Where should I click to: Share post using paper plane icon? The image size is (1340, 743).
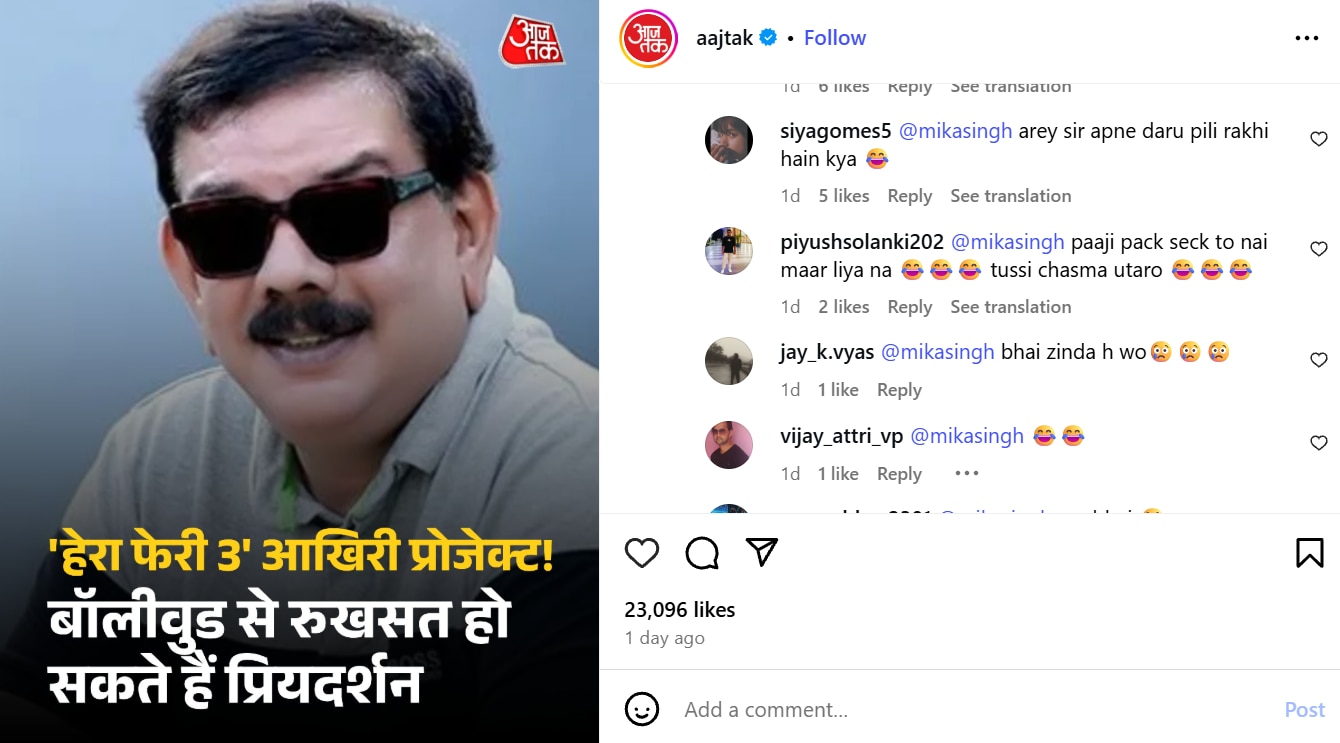762,552
